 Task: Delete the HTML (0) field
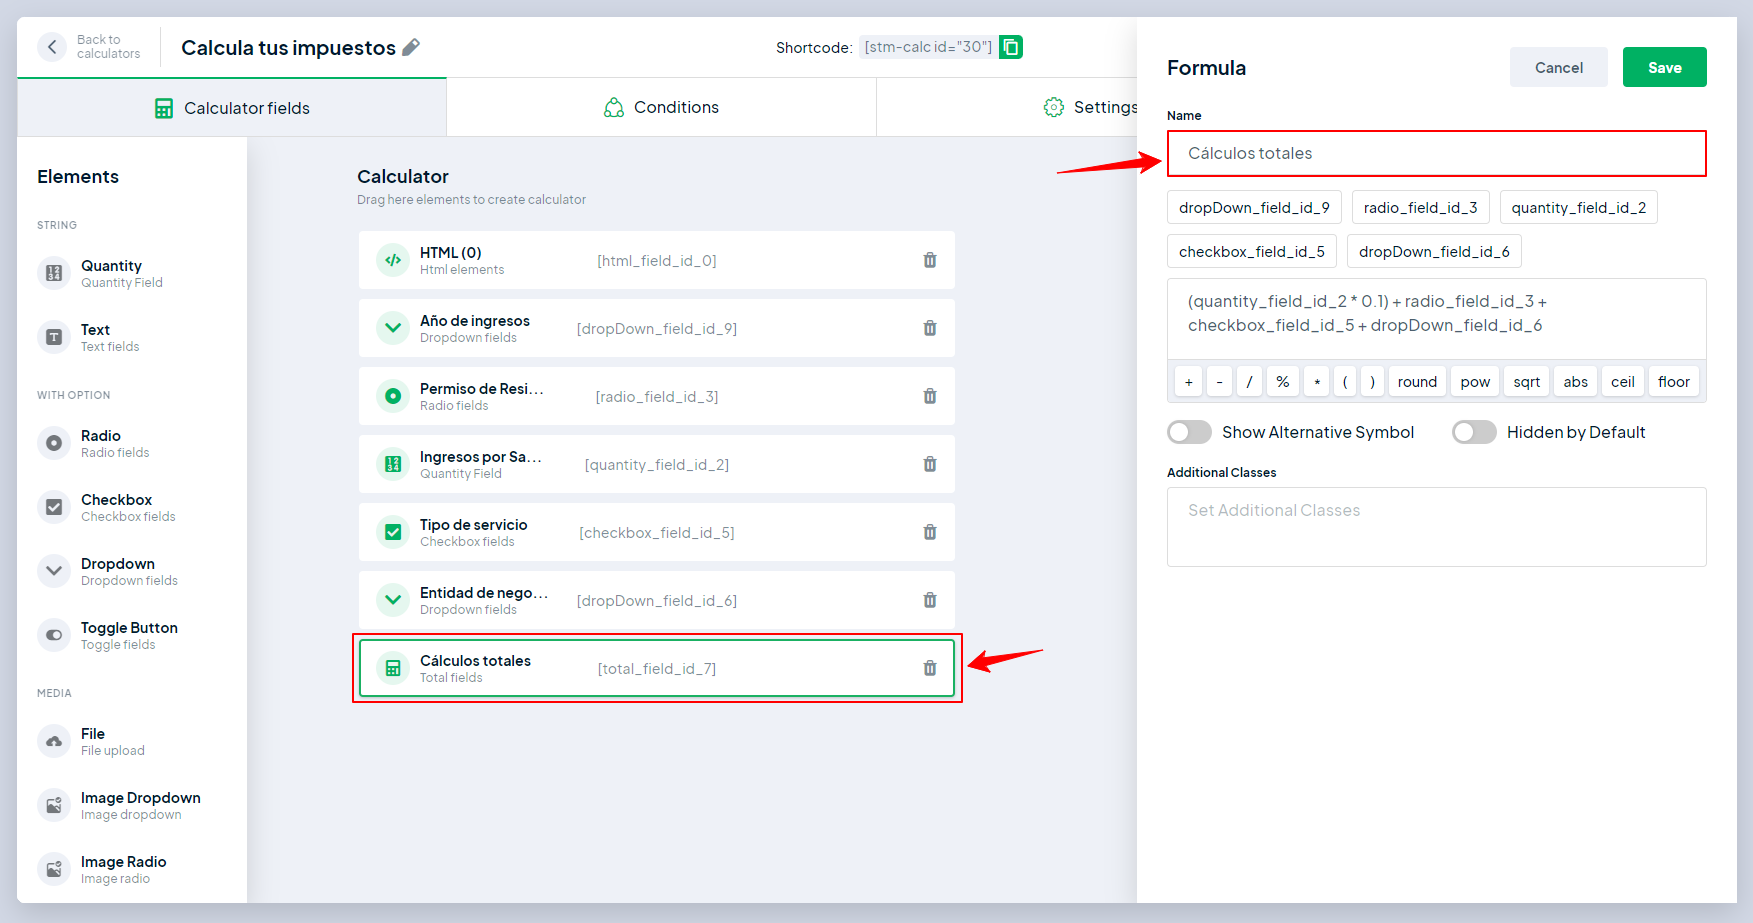(929, 260)
